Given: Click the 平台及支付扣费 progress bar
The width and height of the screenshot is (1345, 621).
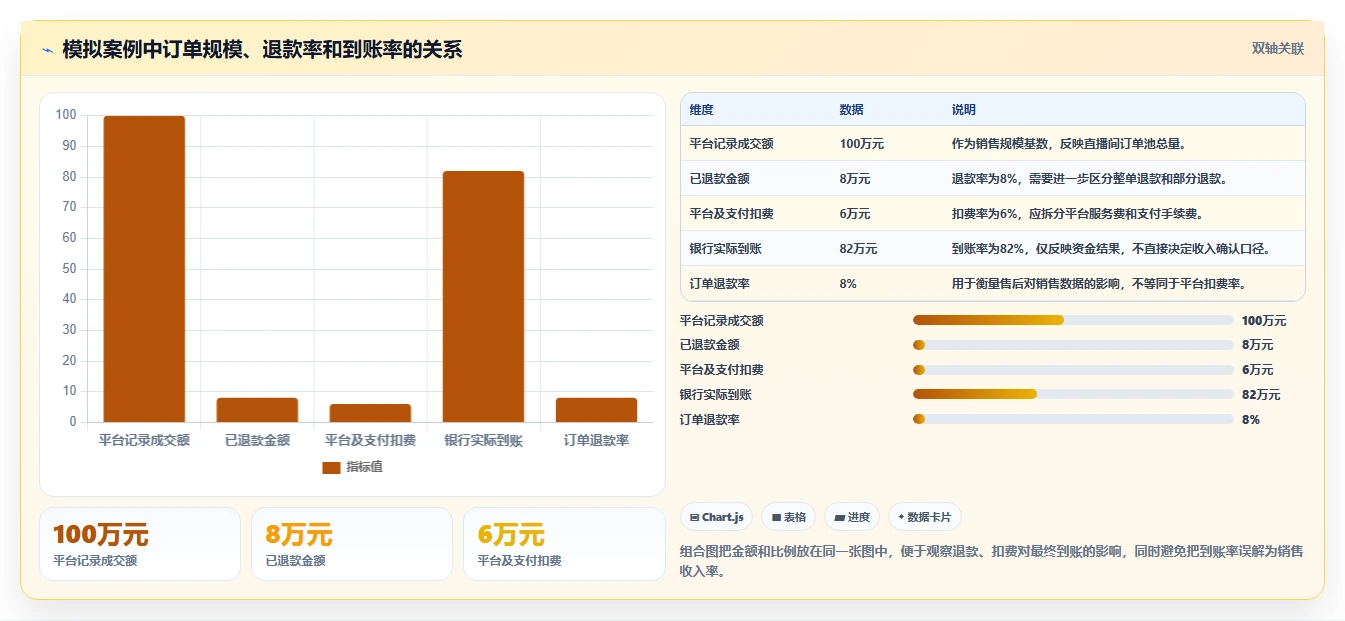Looking at the screenshot, I should click(1073, 370).
